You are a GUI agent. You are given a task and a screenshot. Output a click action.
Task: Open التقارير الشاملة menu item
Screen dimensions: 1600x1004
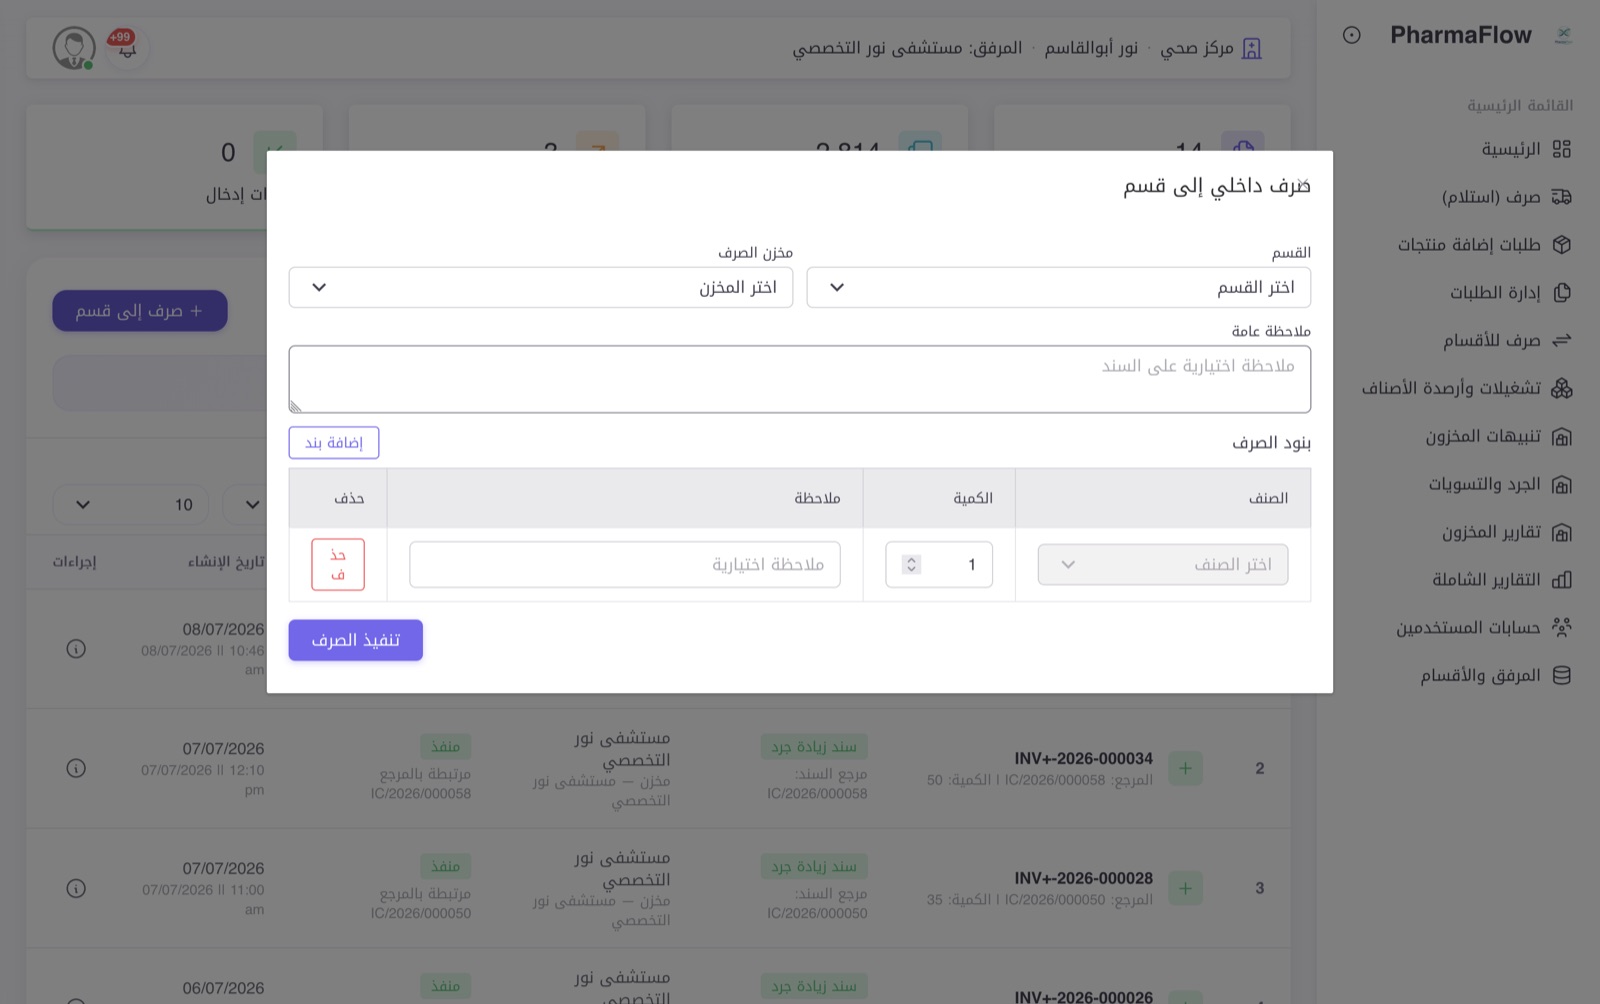[x=1487, y=580]
